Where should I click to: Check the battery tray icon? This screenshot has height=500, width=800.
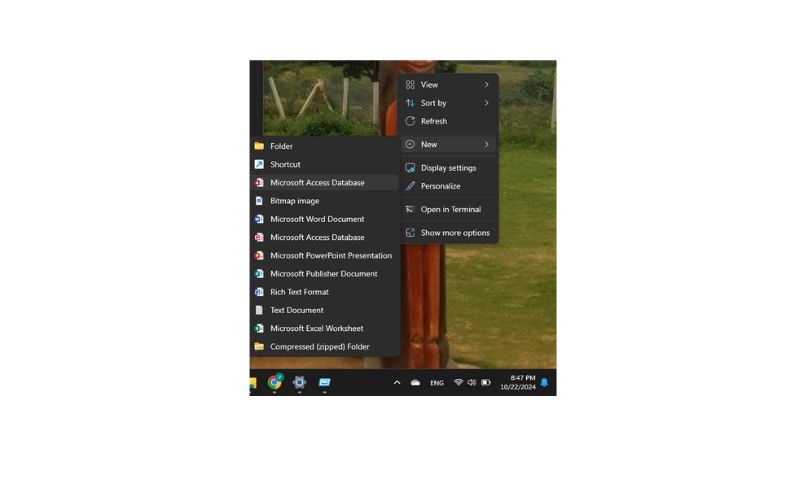coord(486,383)
